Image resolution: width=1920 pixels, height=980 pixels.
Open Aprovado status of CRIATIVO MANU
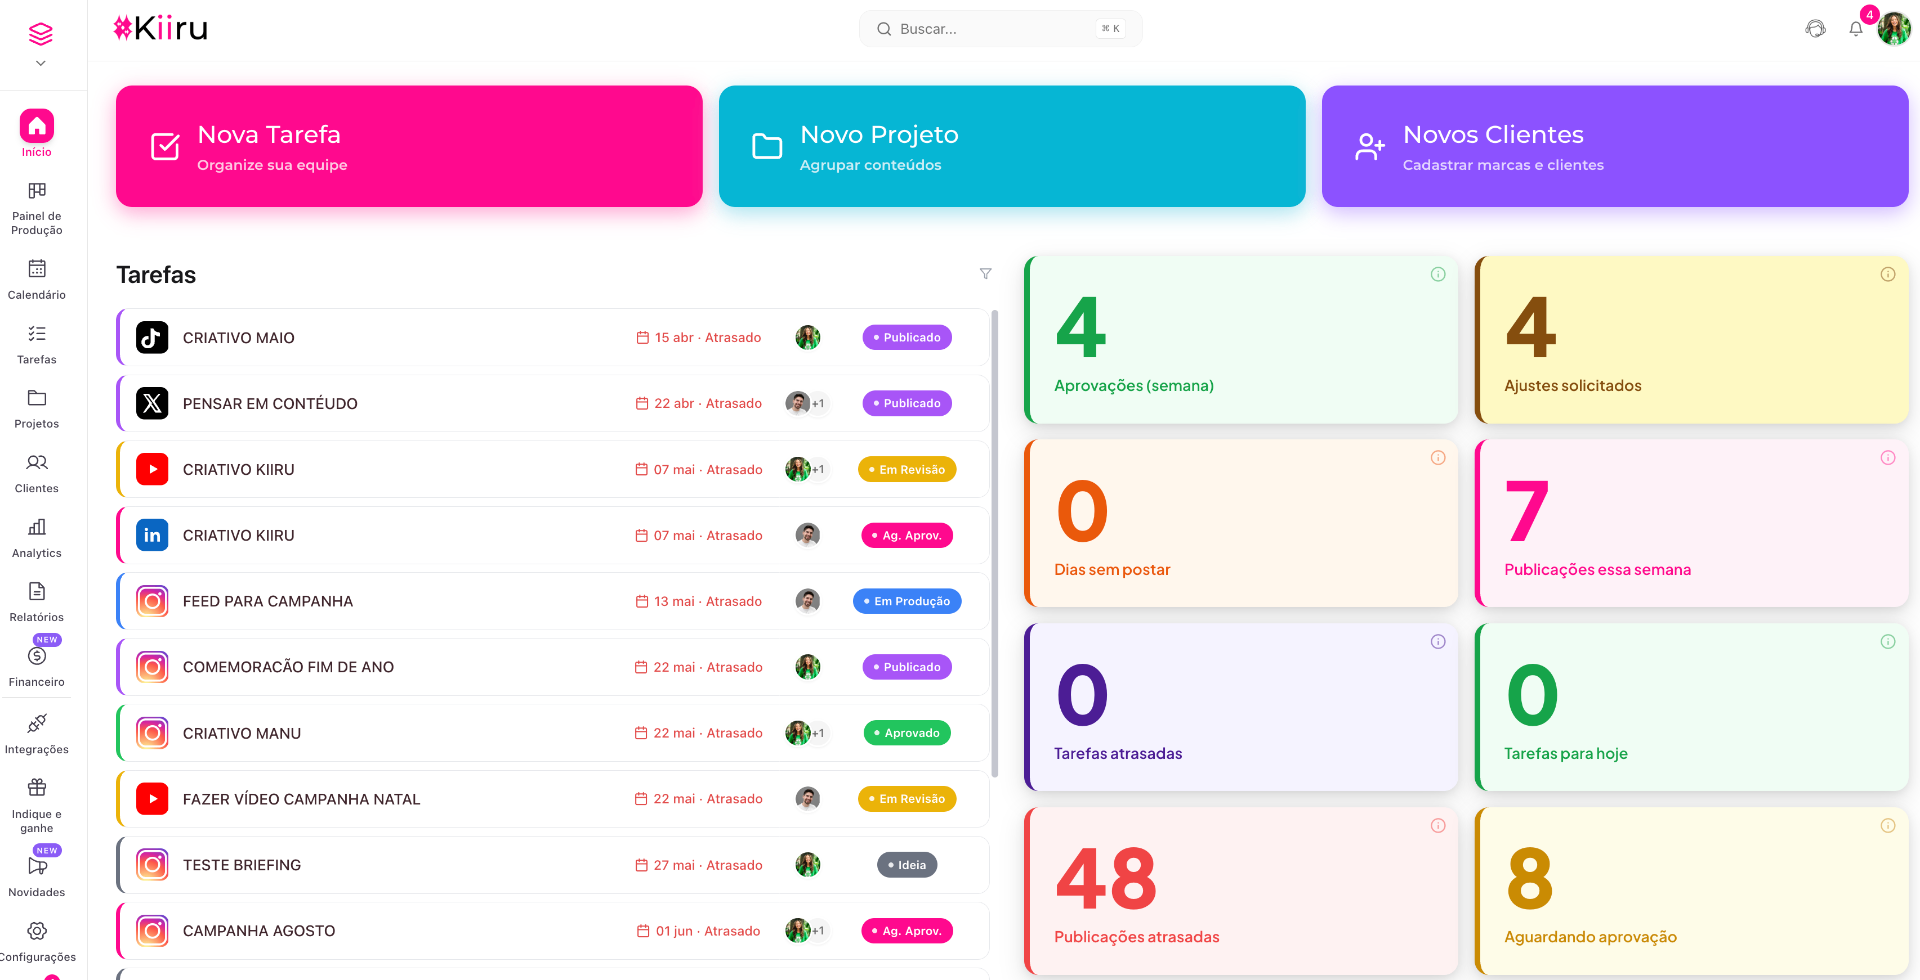tap(907, 734)
